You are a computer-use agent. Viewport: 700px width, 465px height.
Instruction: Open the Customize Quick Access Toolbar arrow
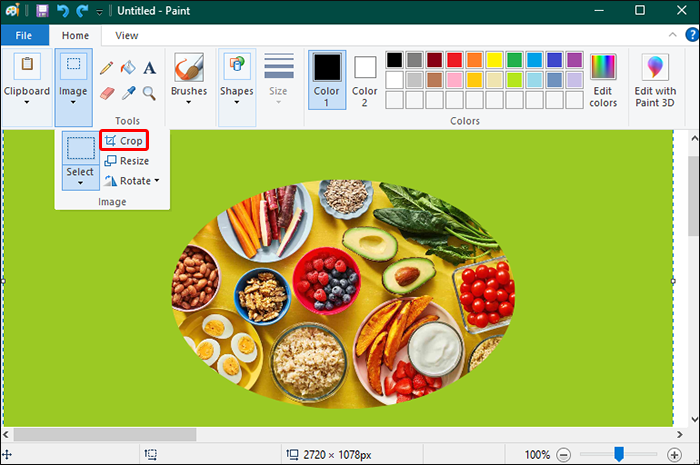tap(99, 12)
